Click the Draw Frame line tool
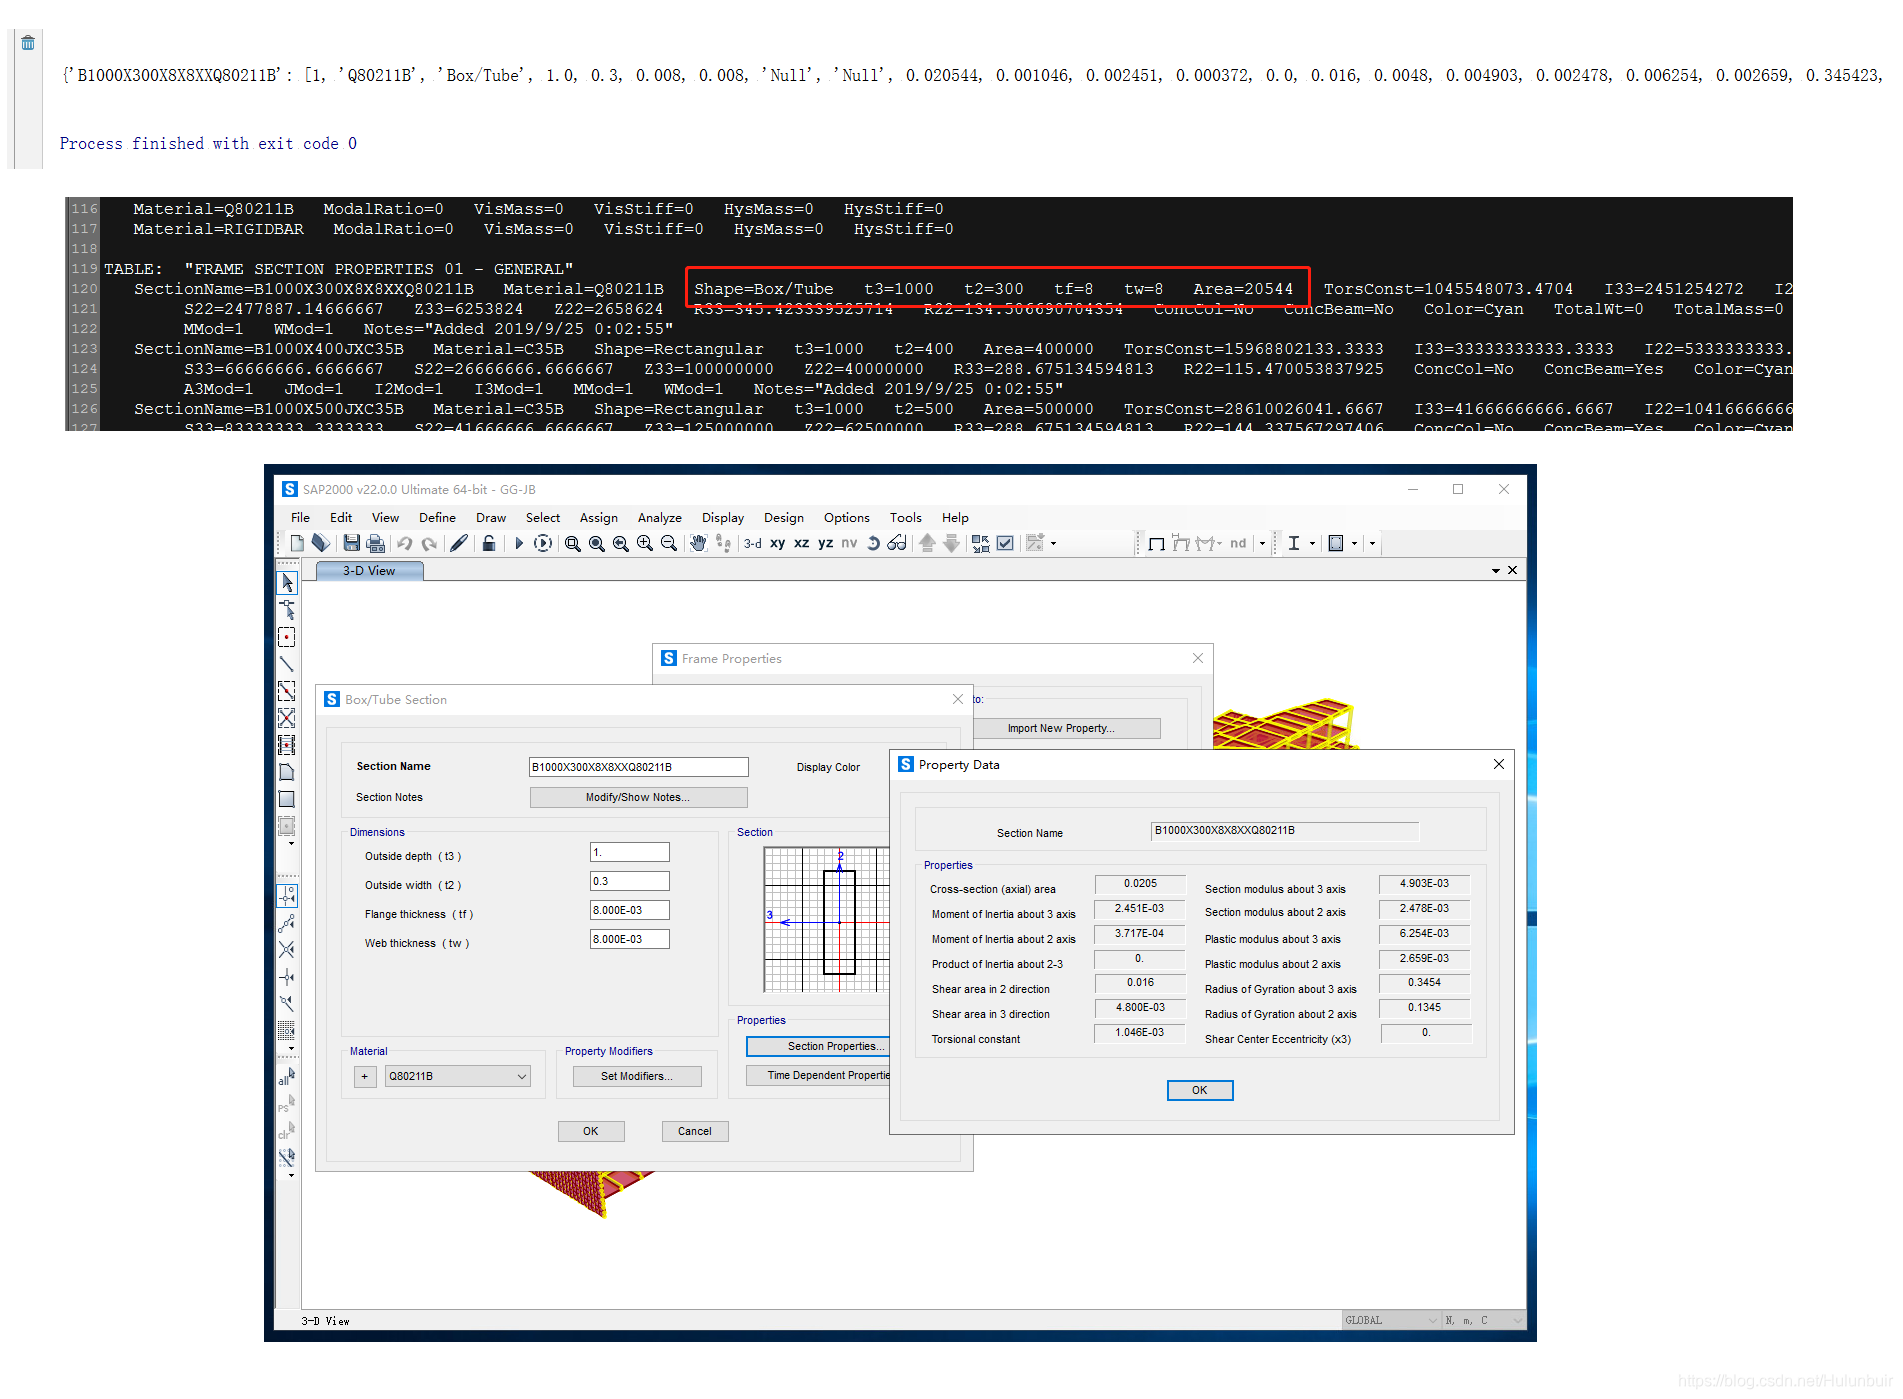The width and height of the screenshot is (1903, 1399). coord(287,664)
